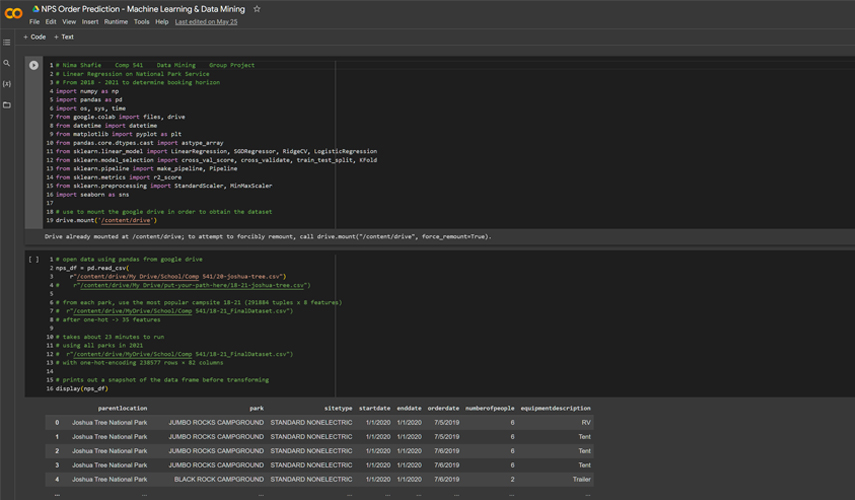Click 'STANDARD NONELECTRIC' in row 0
The image size is (855, 500).
tap(311, 423)
